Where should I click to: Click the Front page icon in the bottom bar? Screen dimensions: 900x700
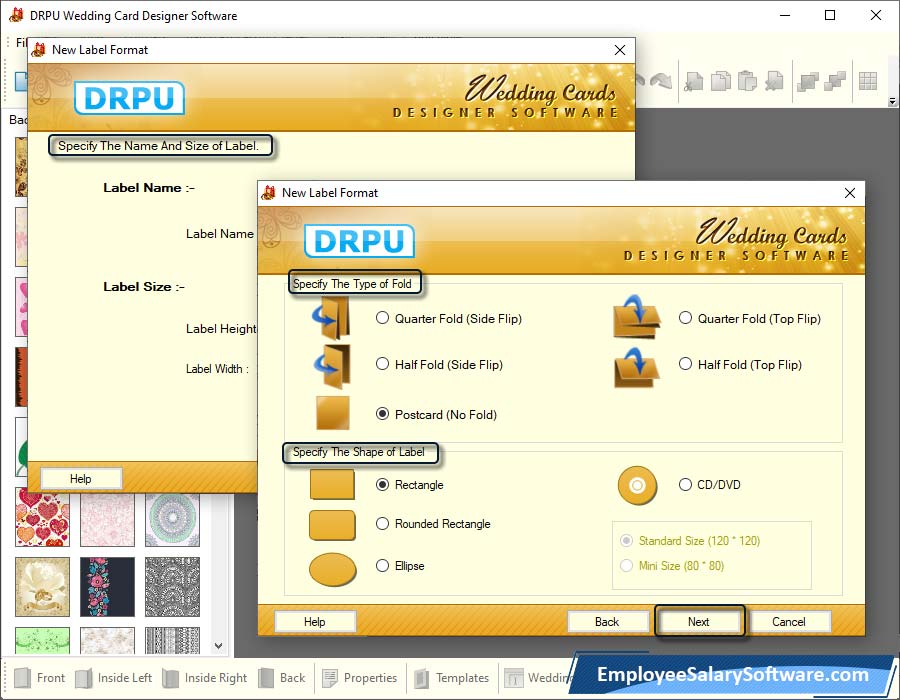point(22,678)
